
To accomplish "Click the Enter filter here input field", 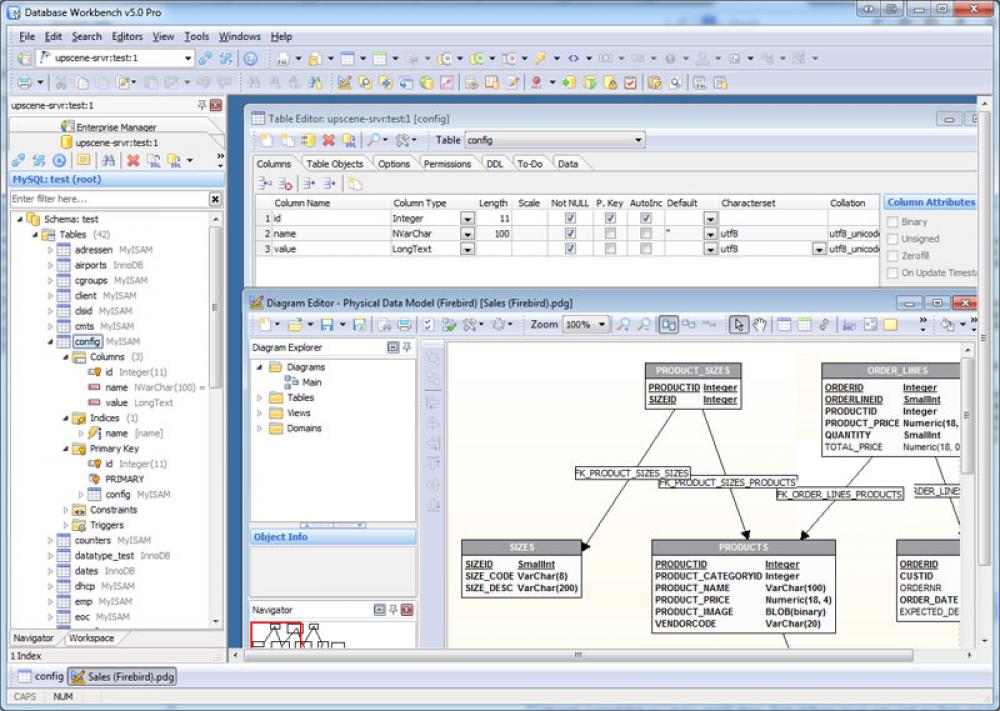I will 100,198.
